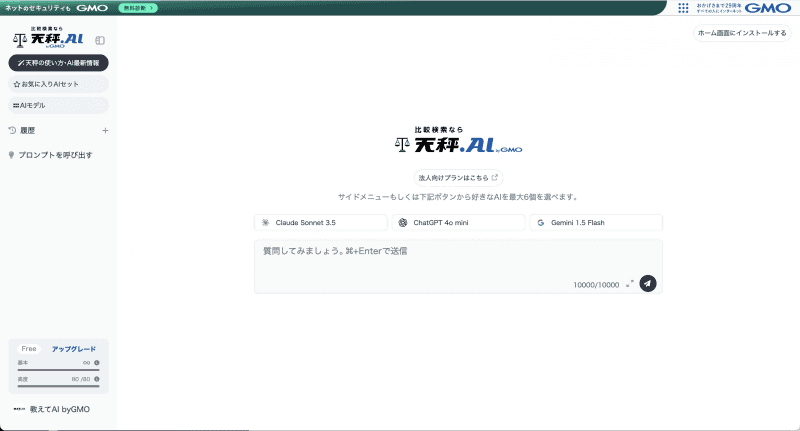
Task: Open the Claude Sonnet 3.5 model selector
Action: coord(321,222)
